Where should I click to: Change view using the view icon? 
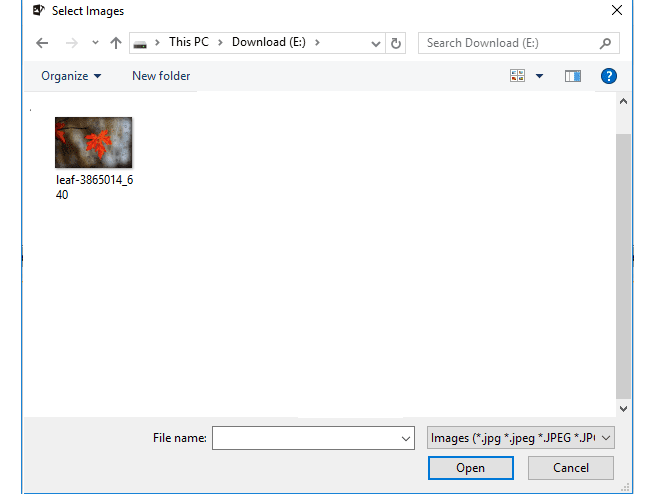coord(518,76)
